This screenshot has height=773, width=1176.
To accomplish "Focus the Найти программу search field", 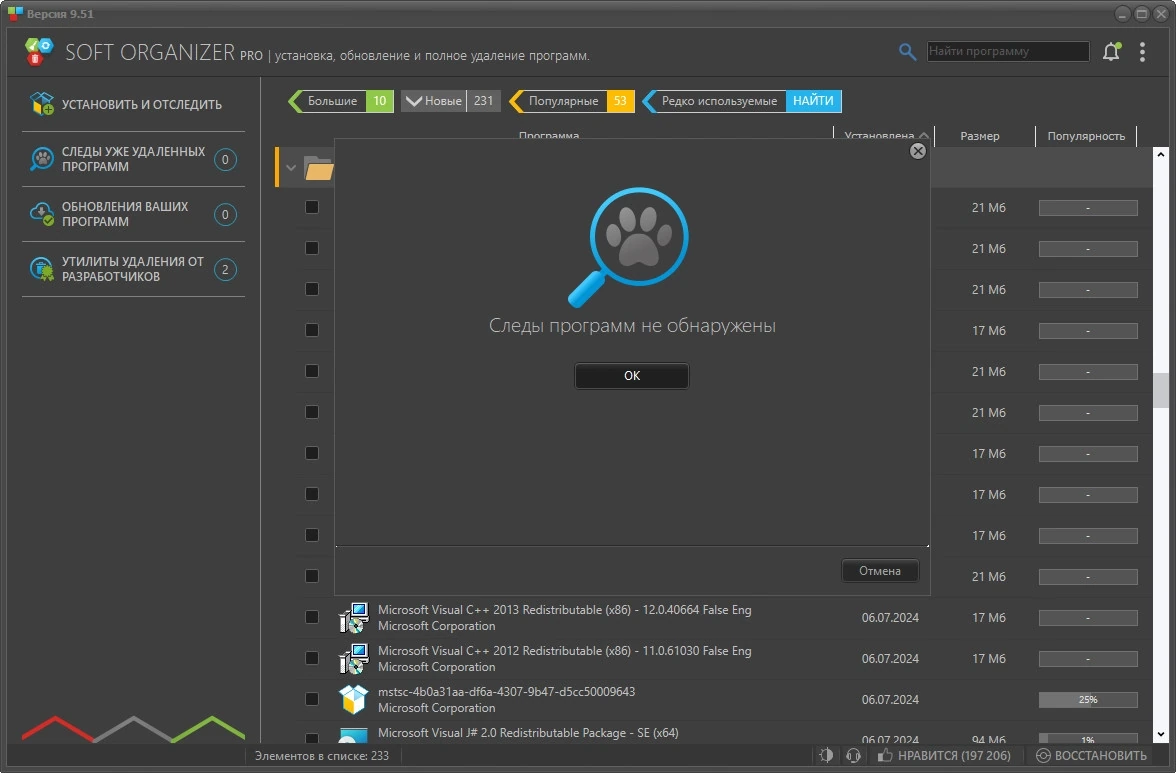I will tap(1008, 51).
